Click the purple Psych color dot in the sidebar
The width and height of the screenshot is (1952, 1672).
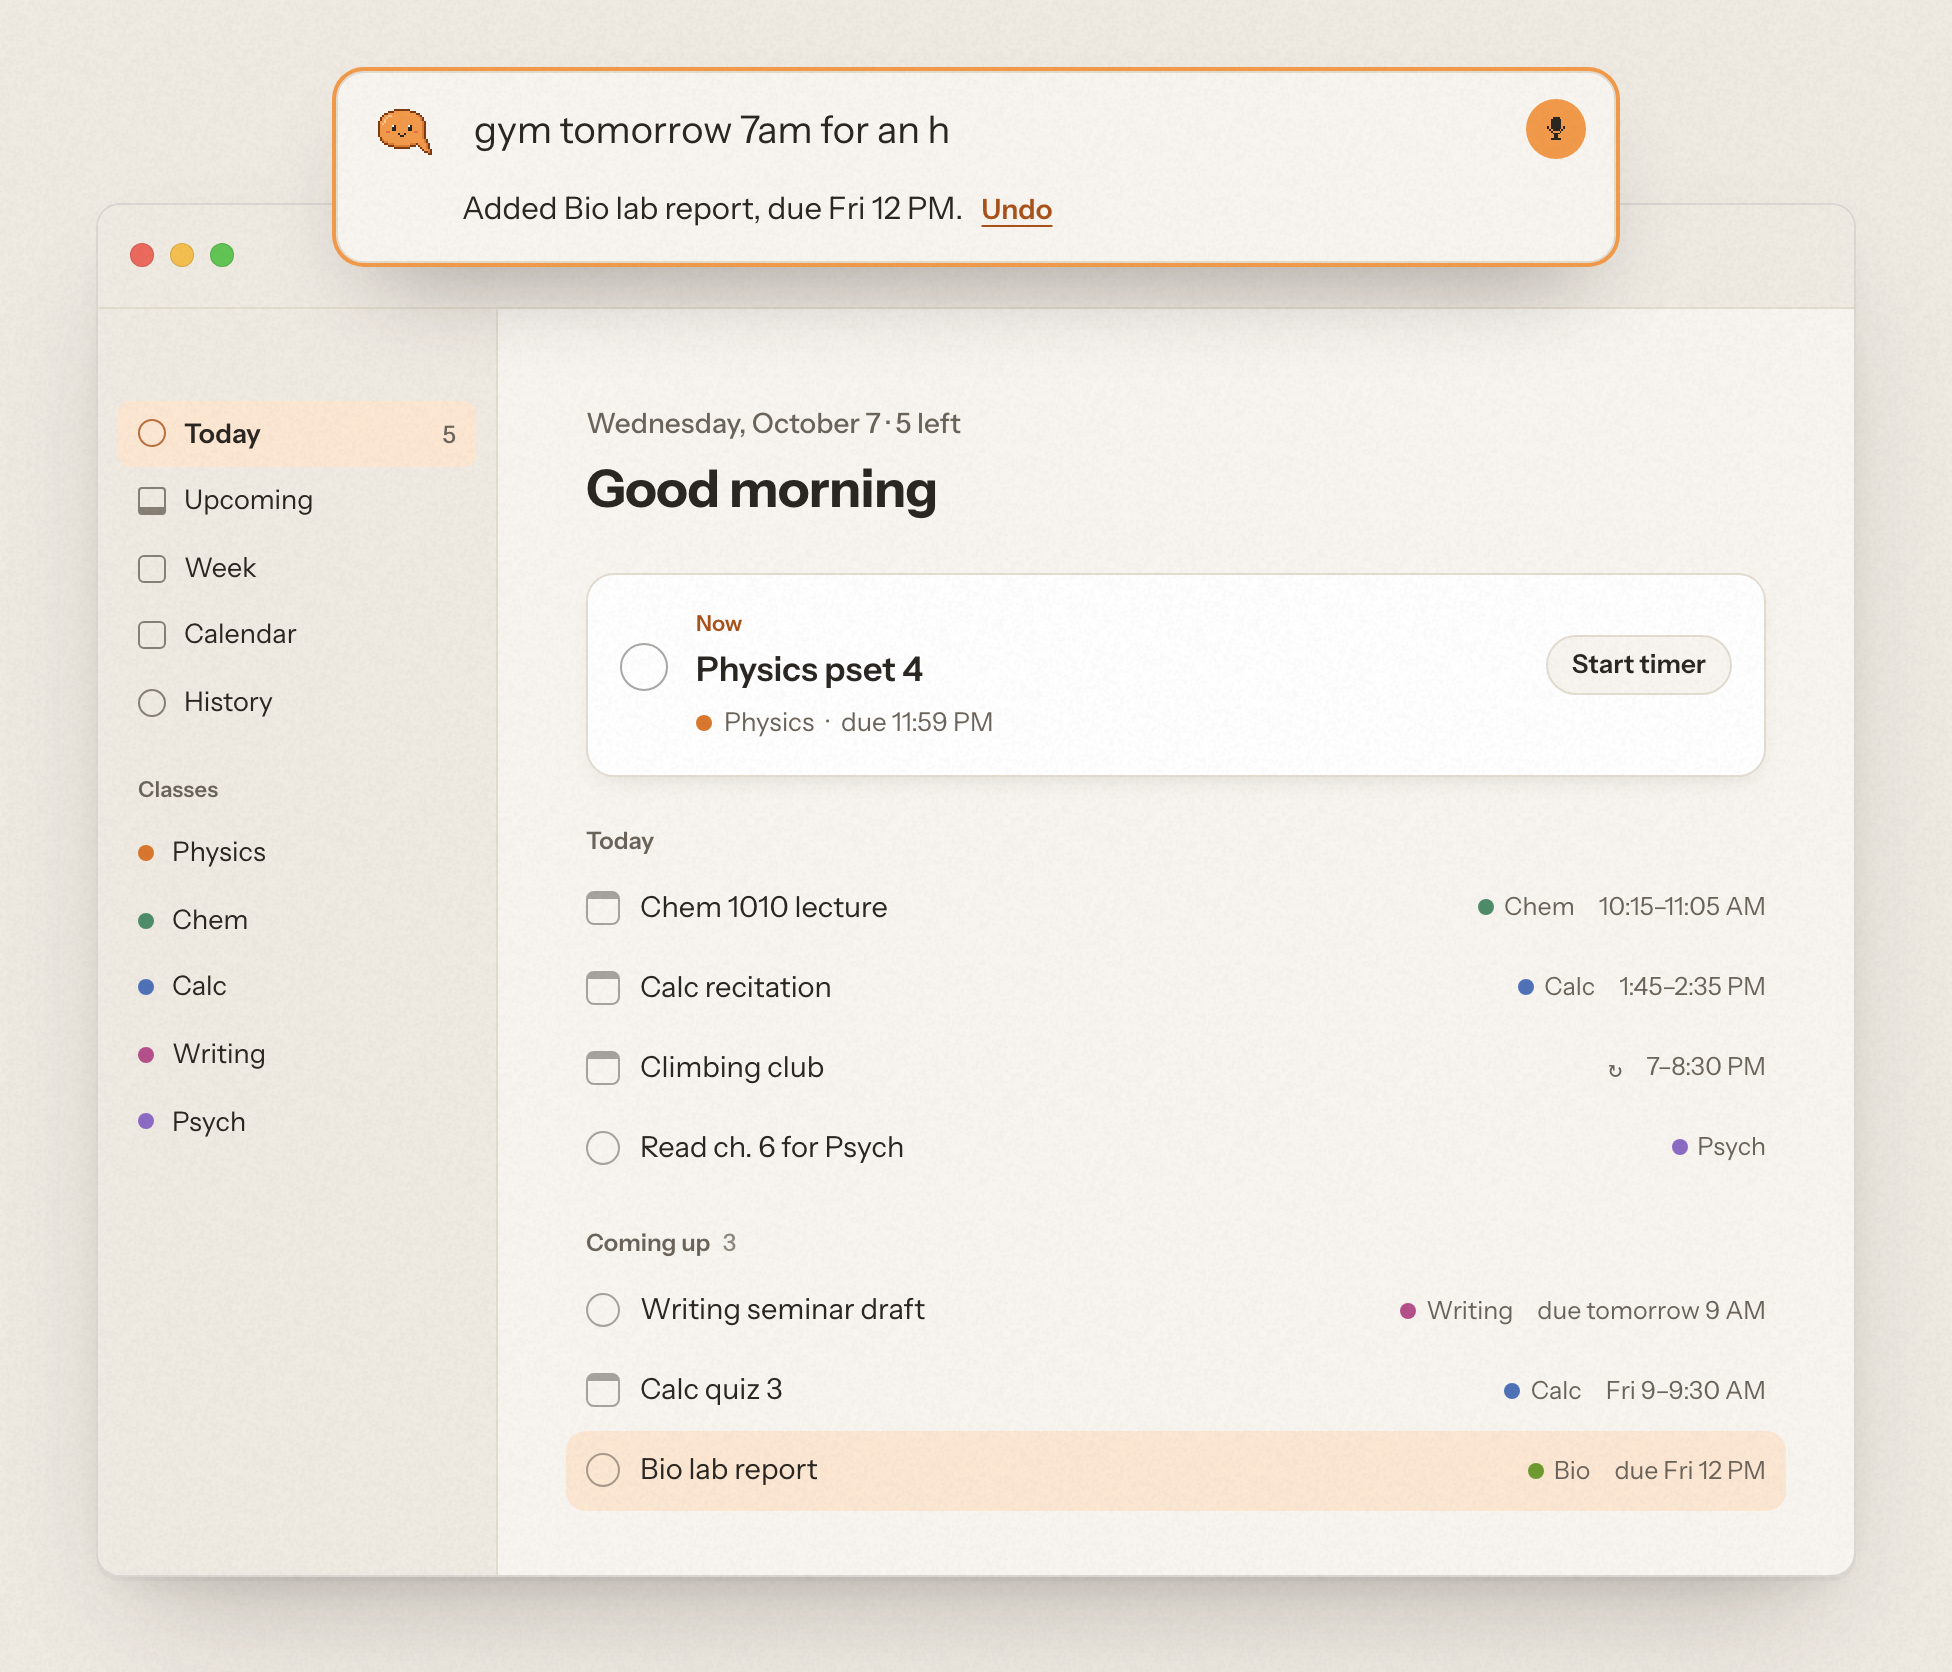click(146, 1121)
